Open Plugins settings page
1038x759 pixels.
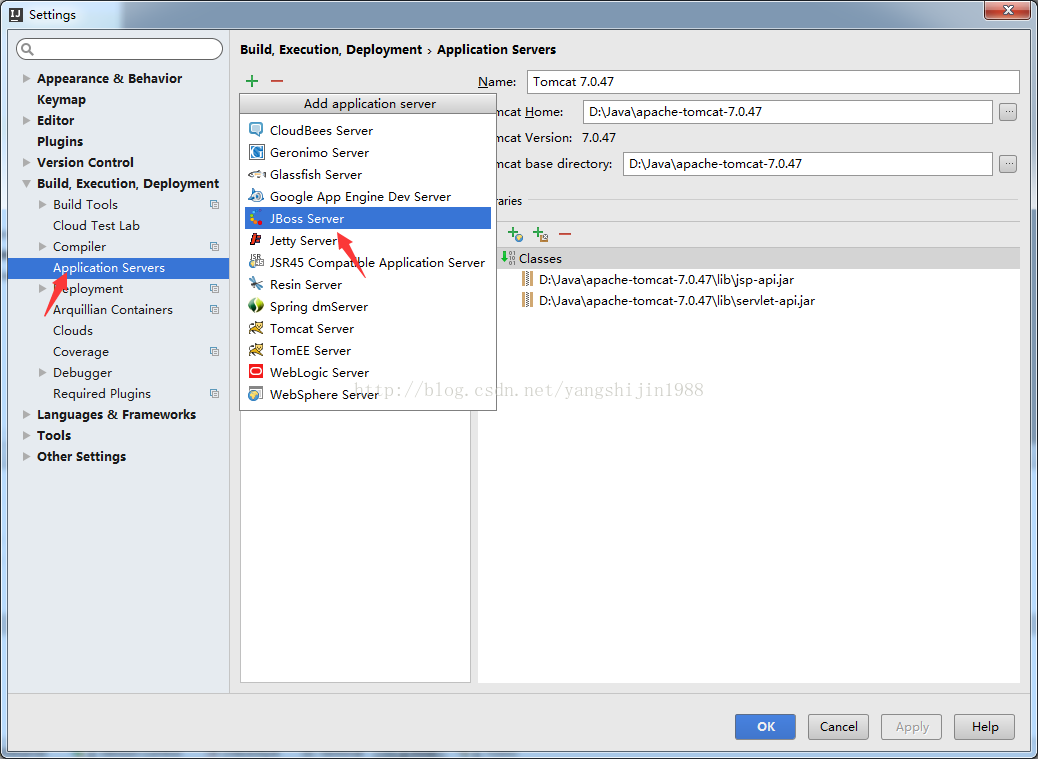coord(60,142)
